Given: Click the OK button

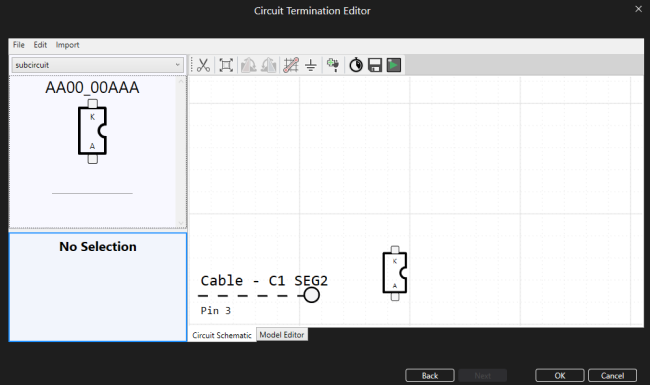Looking at the screenshot, I should tap(560, 375).
